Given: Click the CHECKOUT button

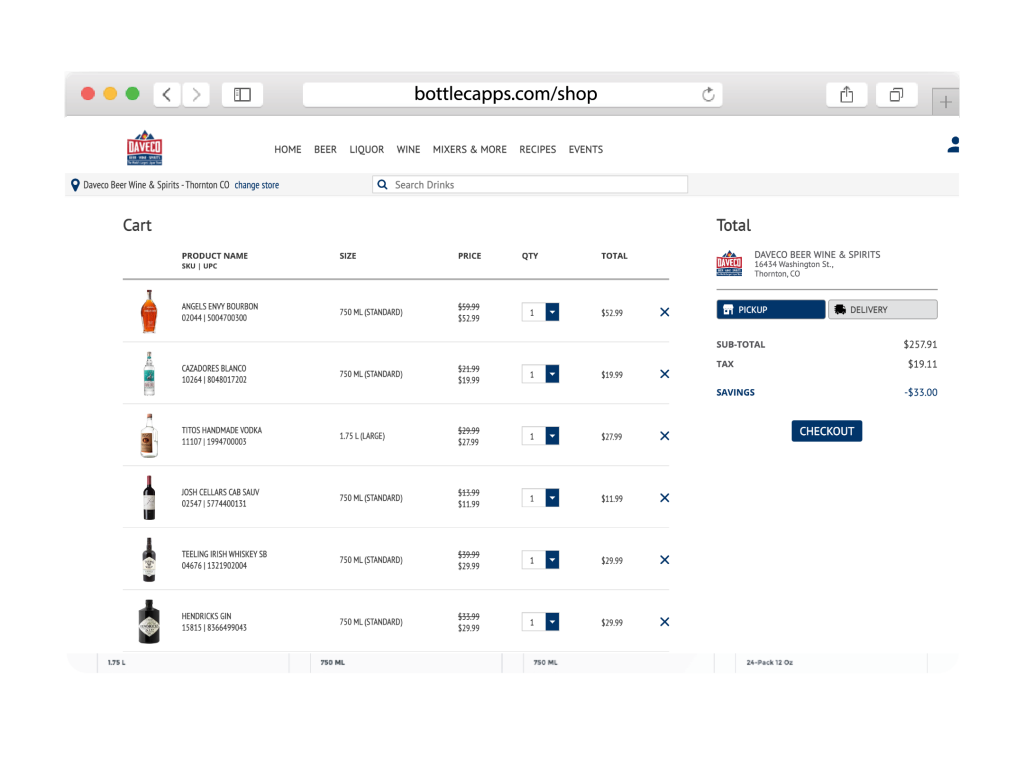Looking at the screenshot, I should click(827, 431).
